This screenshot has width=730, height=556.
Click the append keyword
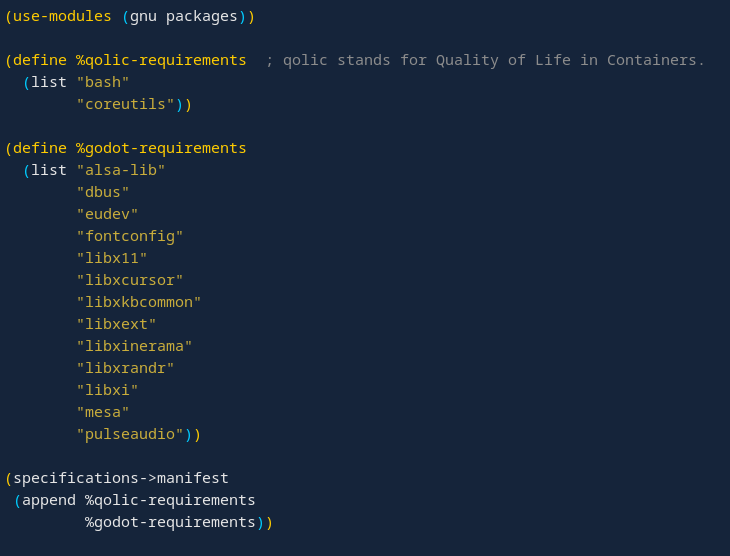[x=48, y=500]
